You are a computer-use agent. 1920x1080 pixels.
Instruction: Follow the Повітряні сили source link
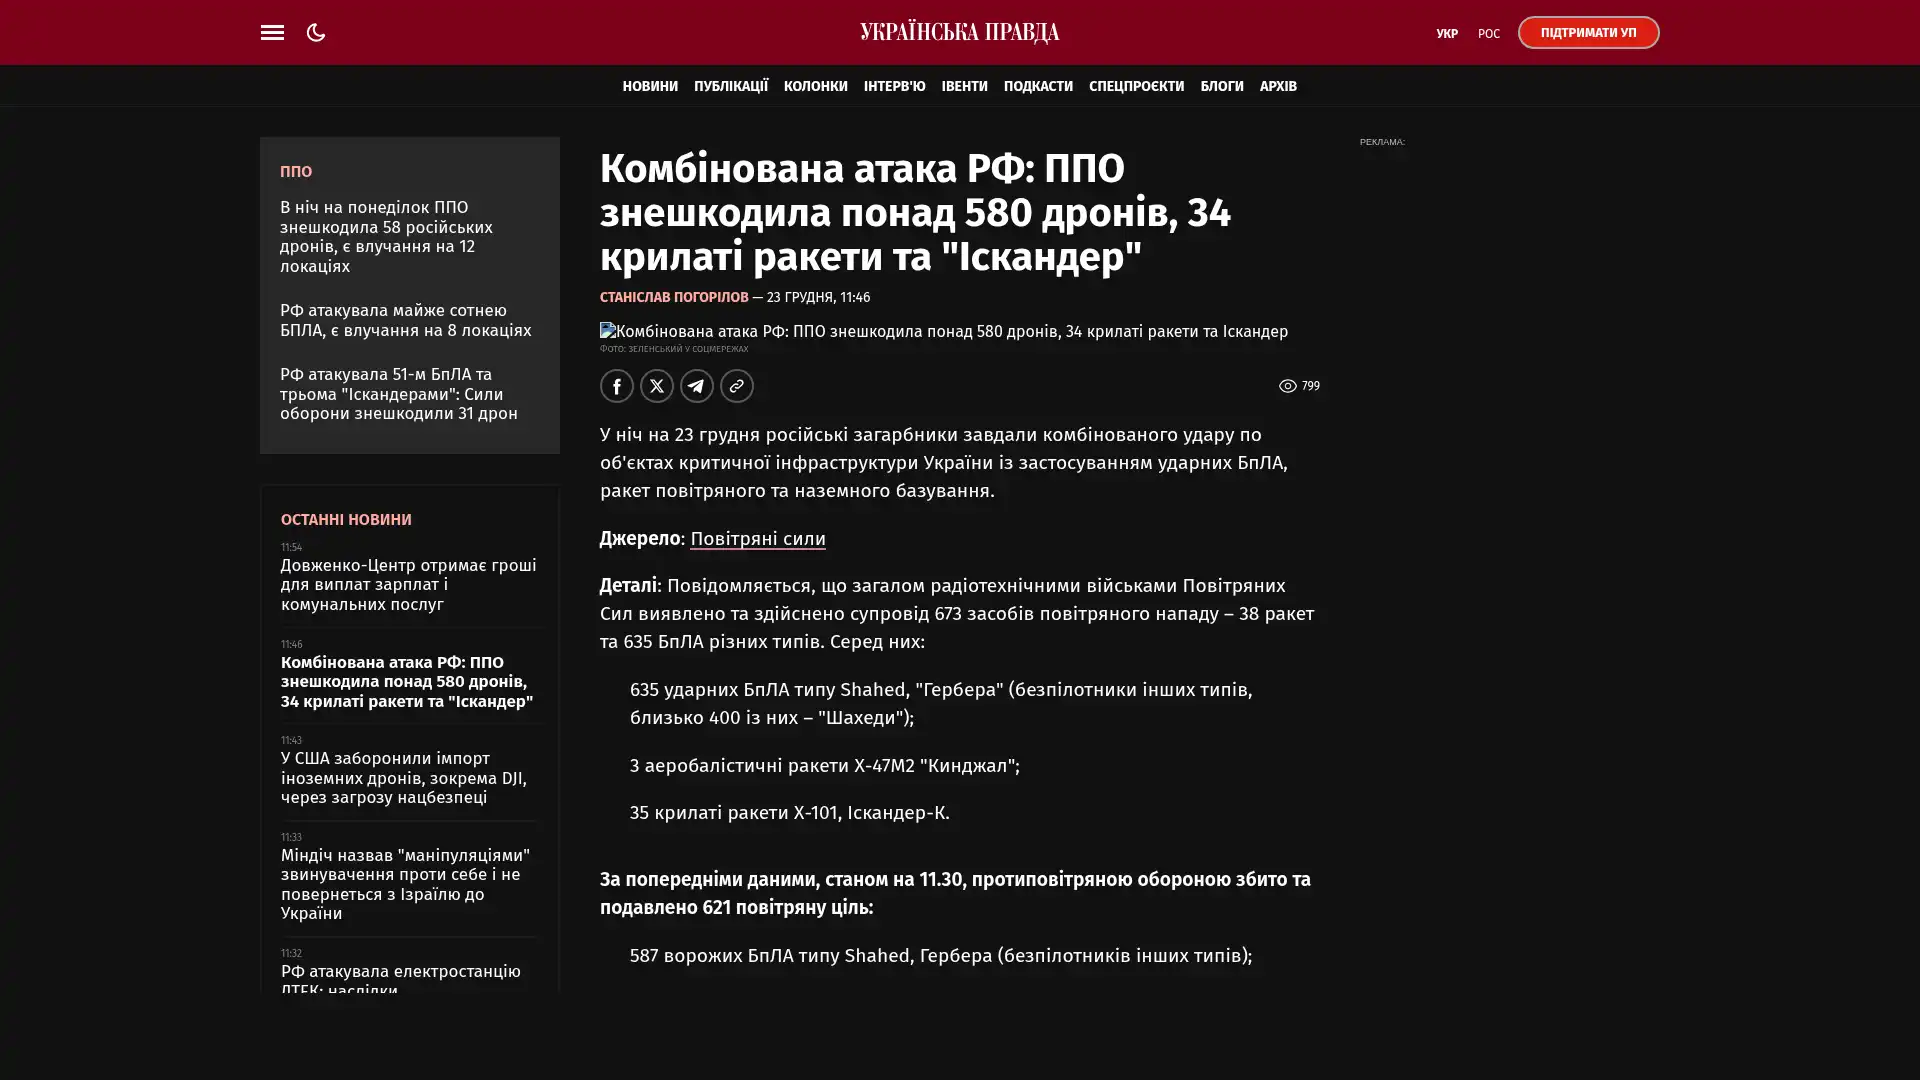click(x=757, y=538)
